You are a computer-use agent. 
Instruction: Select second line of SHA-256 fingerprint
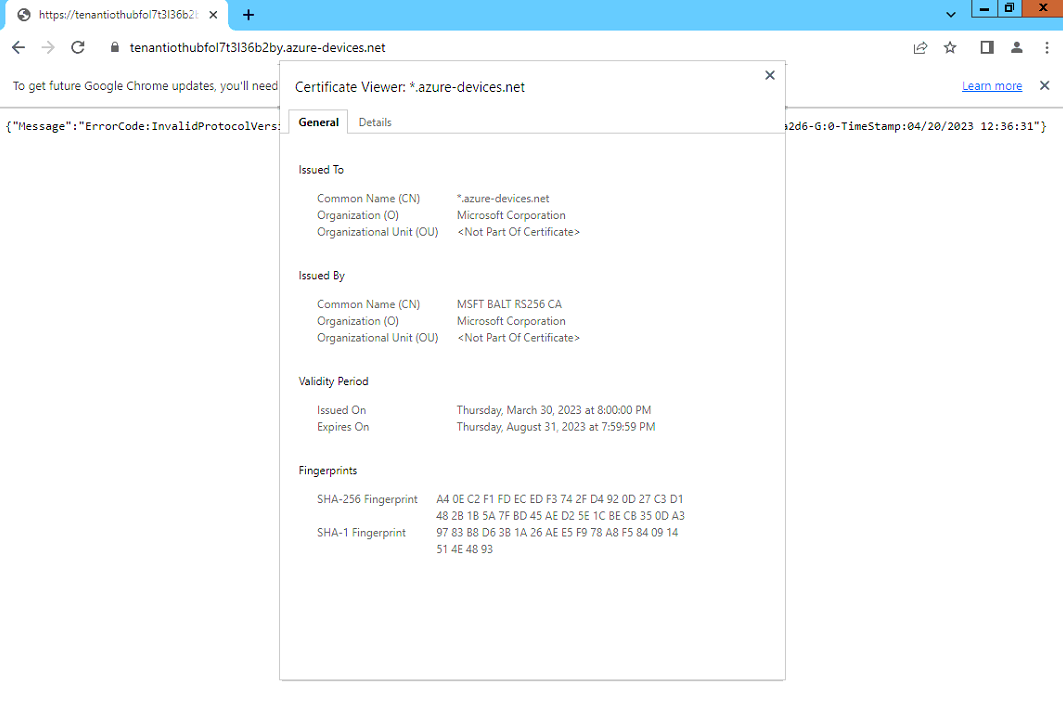click(561, 516)
